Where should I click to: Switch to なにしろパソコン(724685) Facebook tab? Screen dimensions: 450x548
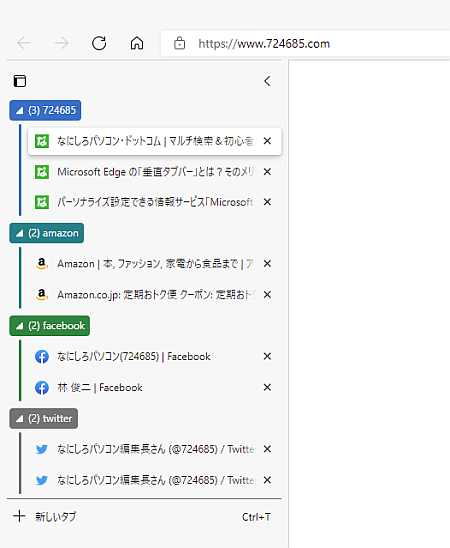click(x=154, y=356)
